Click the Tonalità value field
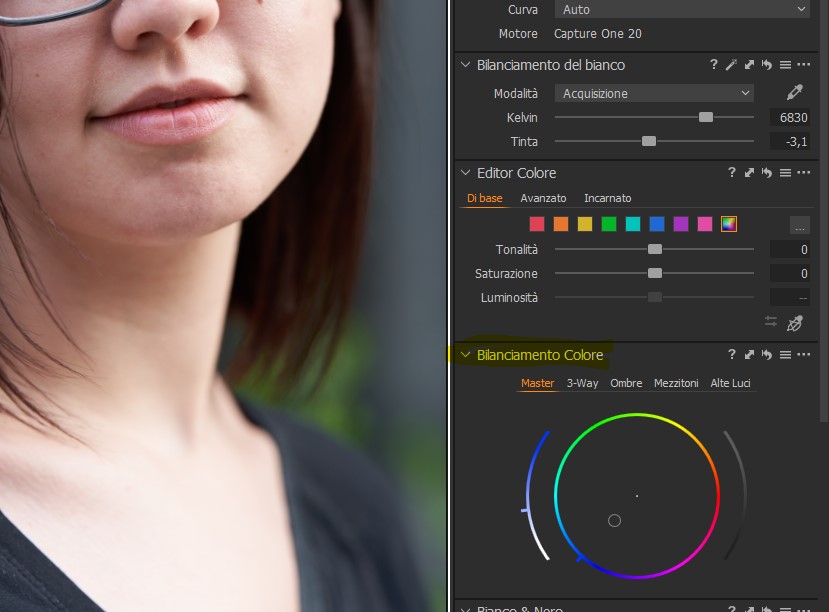Image resolution: width=829 pixels, height=612 pixels. tap(790, 249)
